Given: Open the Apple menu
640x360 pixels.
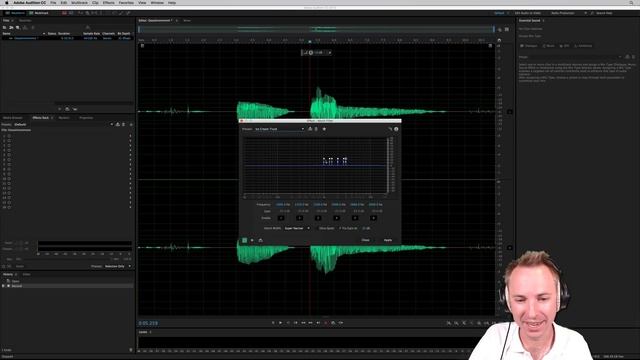Looking at the screenshot, I should tap(7, 2).
